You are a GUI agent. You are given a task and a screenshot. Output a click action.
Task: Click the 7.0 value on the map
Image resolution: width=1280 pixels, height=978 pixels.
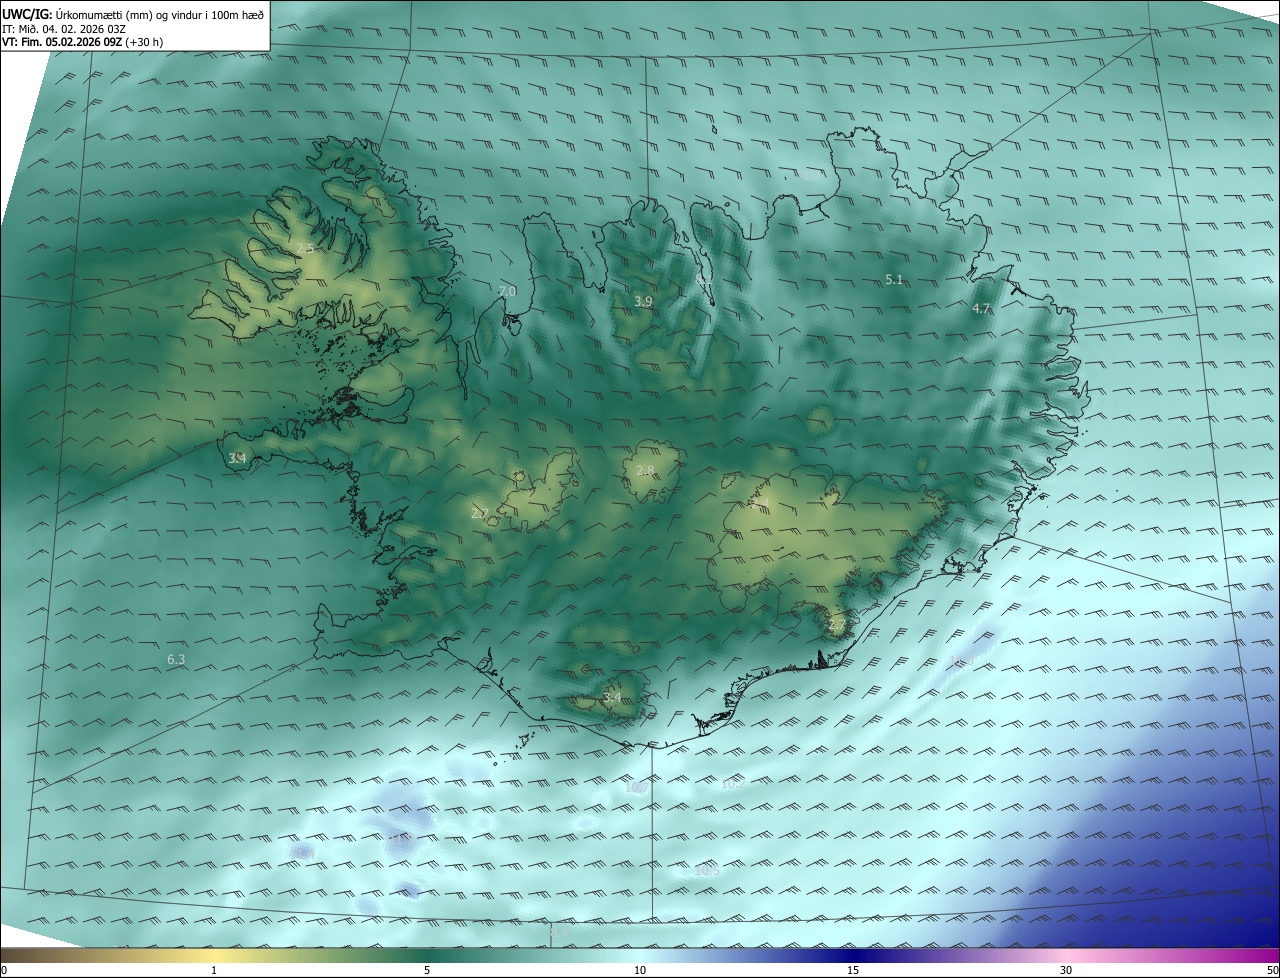507,291
